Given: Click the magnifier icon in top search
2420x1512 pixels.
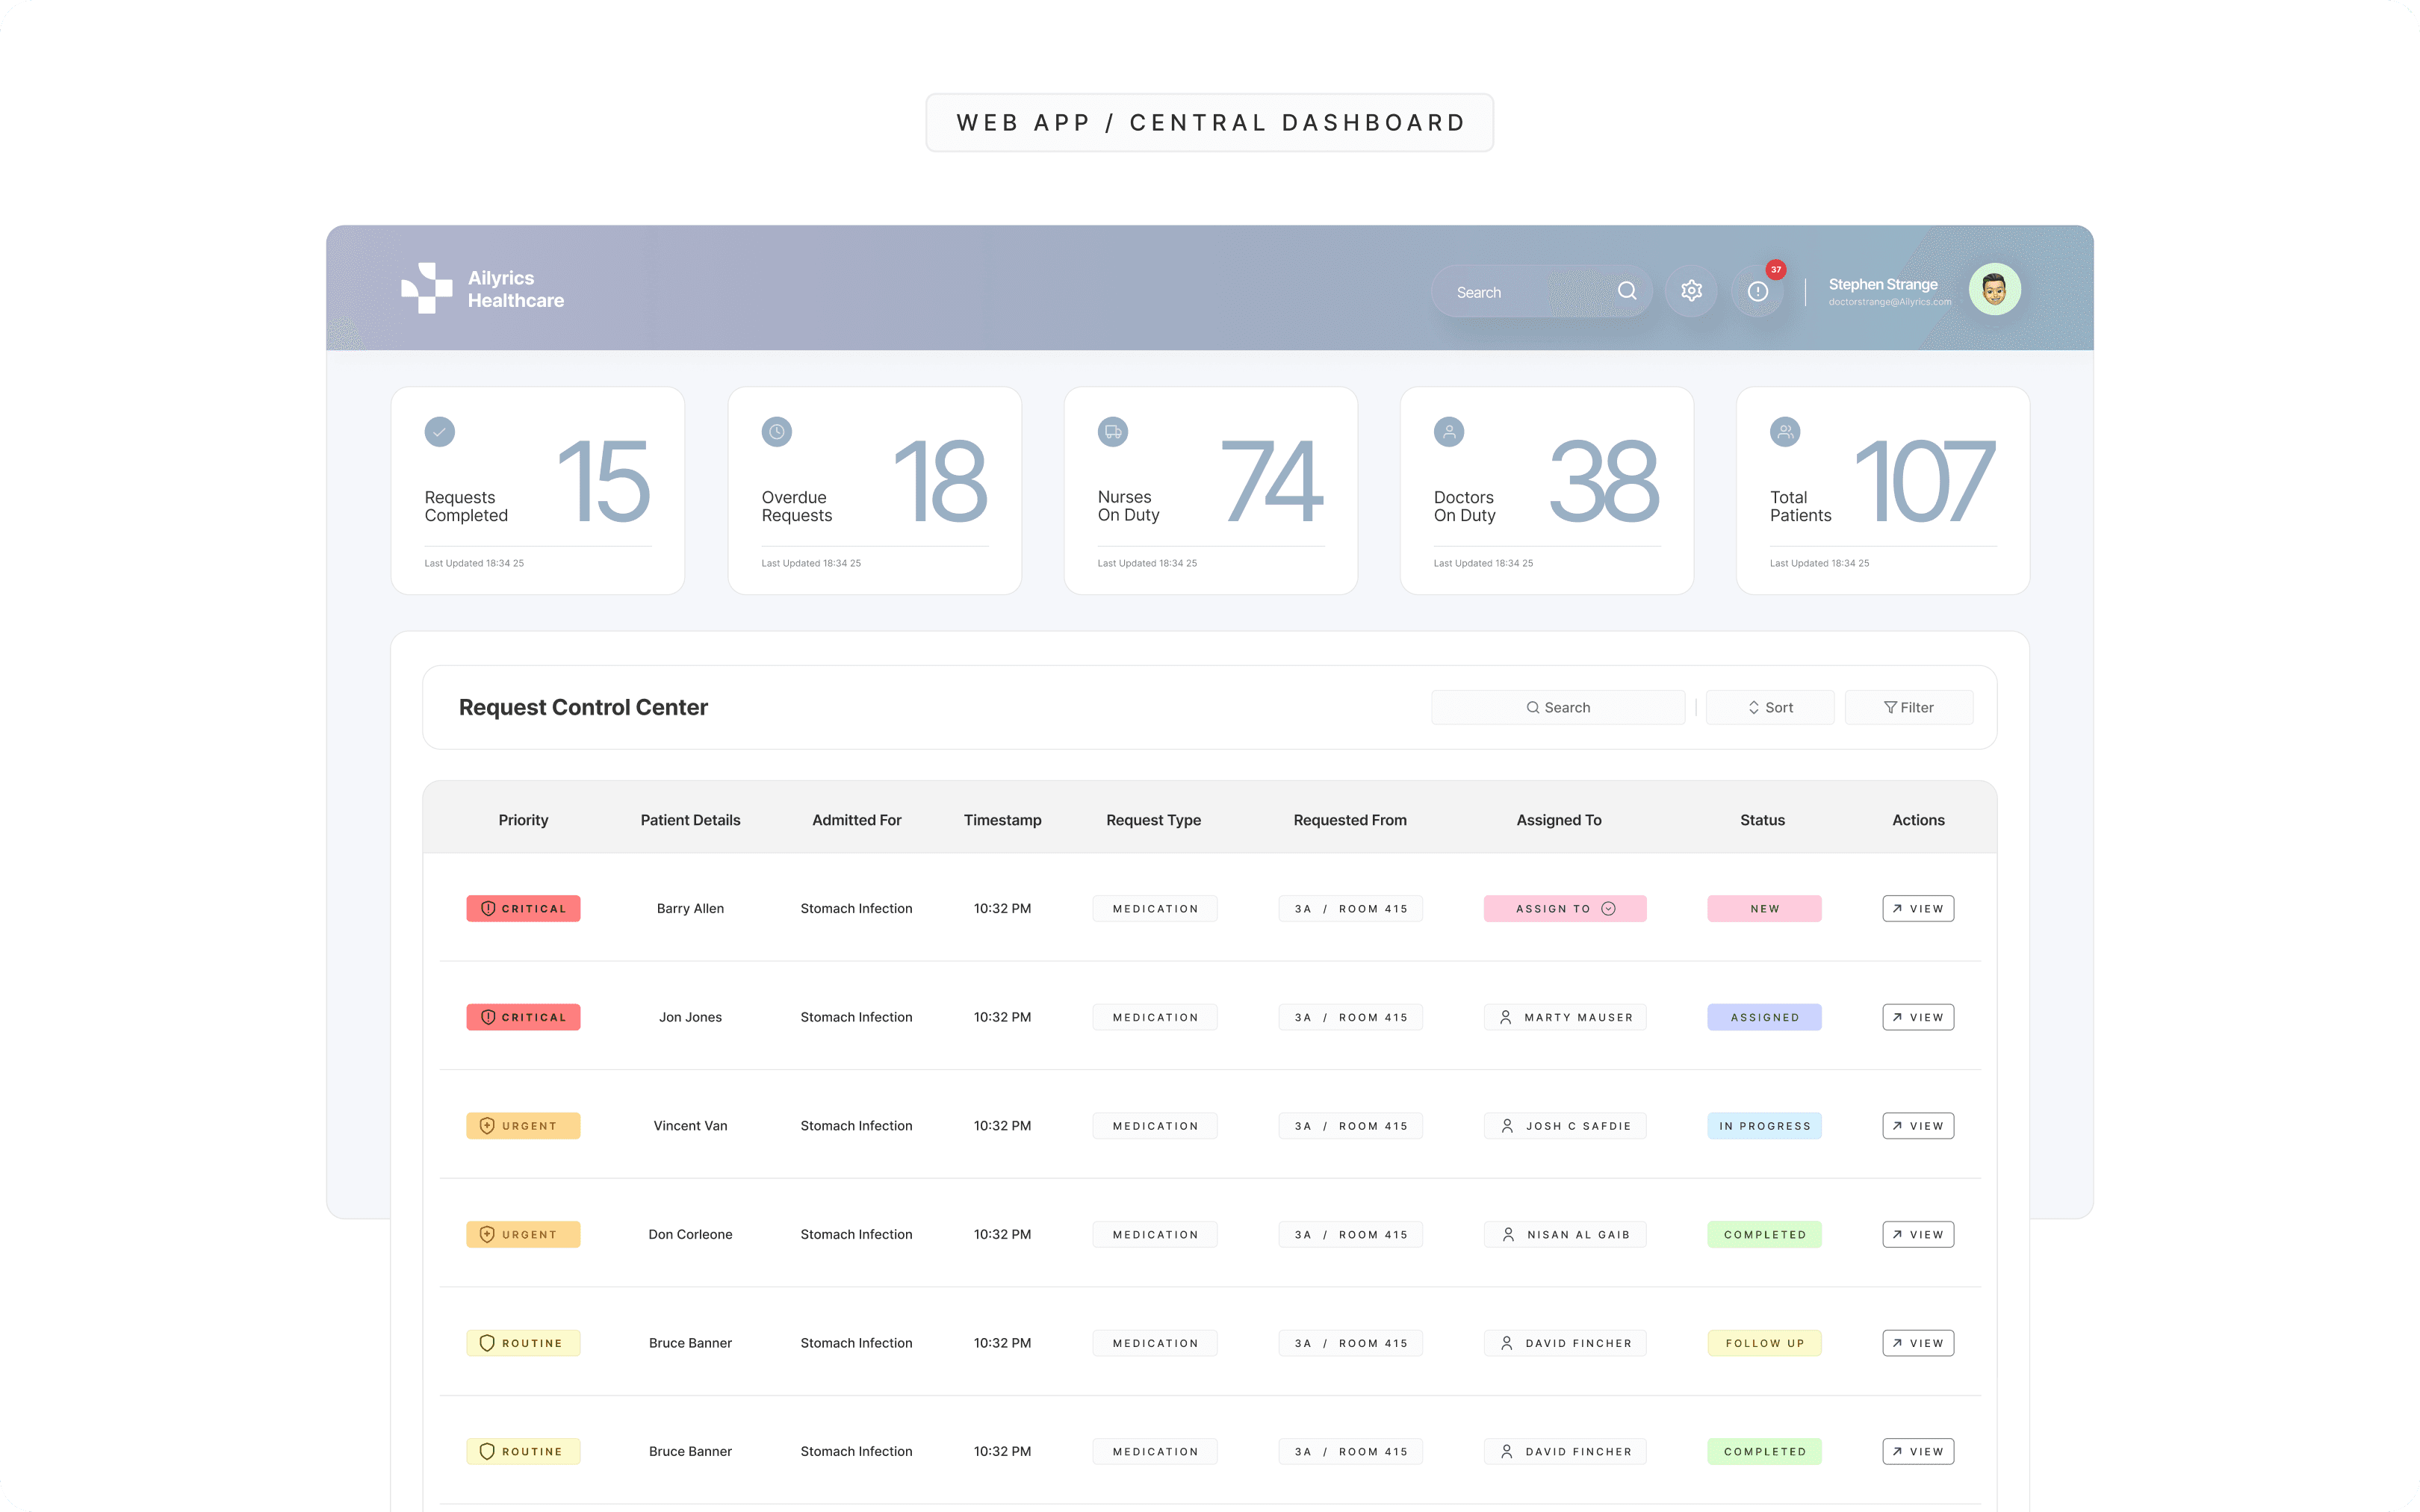Looking at the screenshot, I should [x=1627, y=291].
